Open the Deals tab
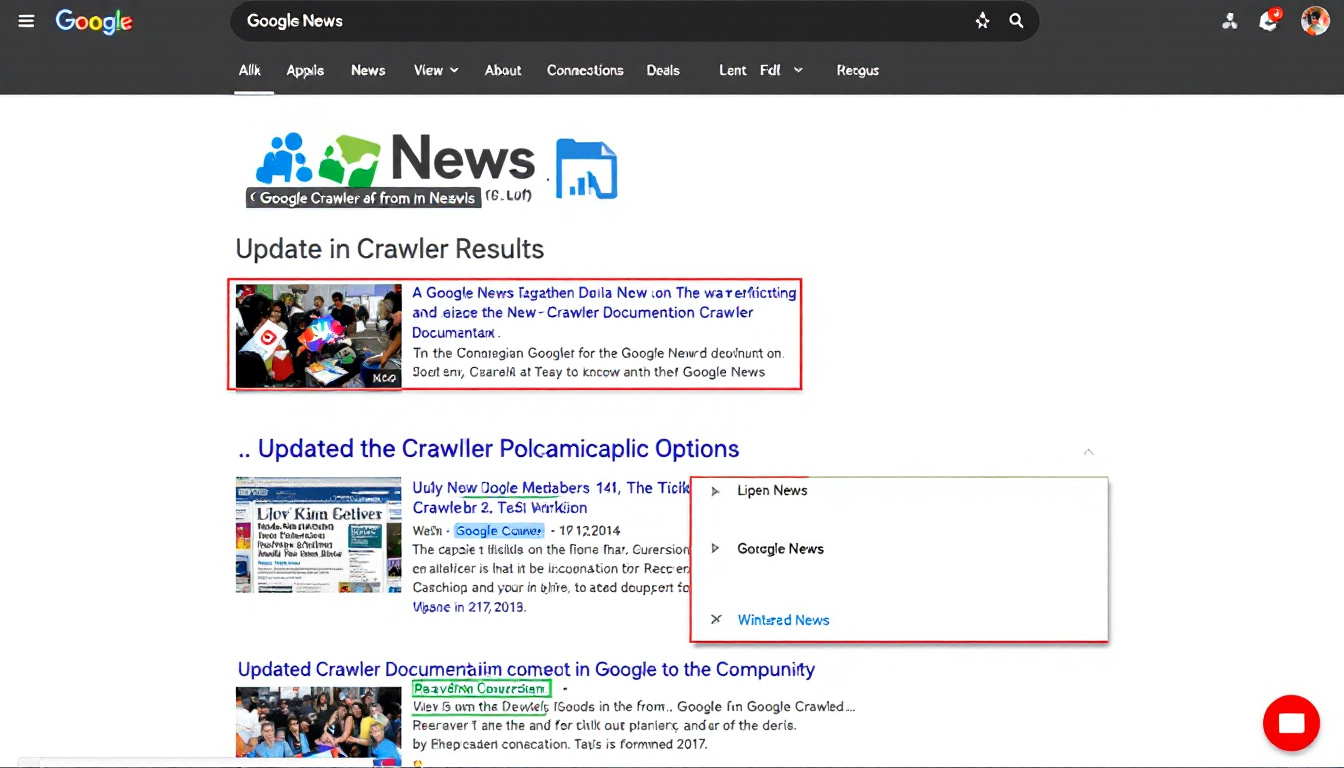The height and width of the screenshot is (768, 1344). [663, 70]
